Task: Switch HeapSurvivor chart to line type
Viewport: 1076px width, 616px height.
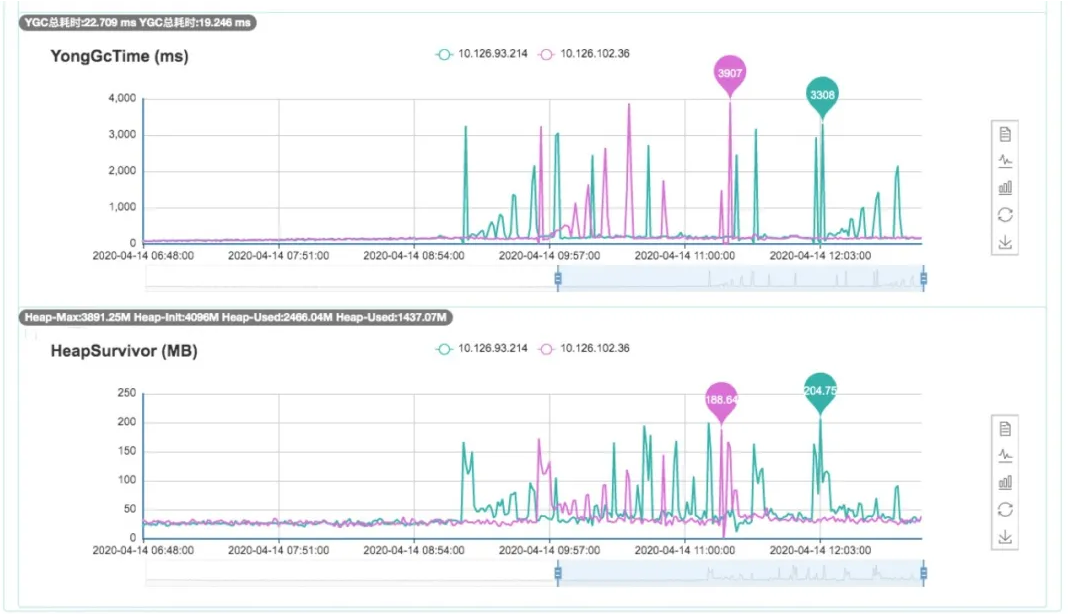Action: tap(1005, 455)
